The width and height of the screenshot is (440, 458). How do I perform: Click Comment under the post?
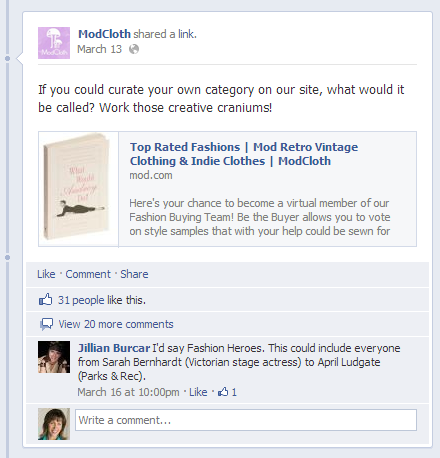(88, 274)
